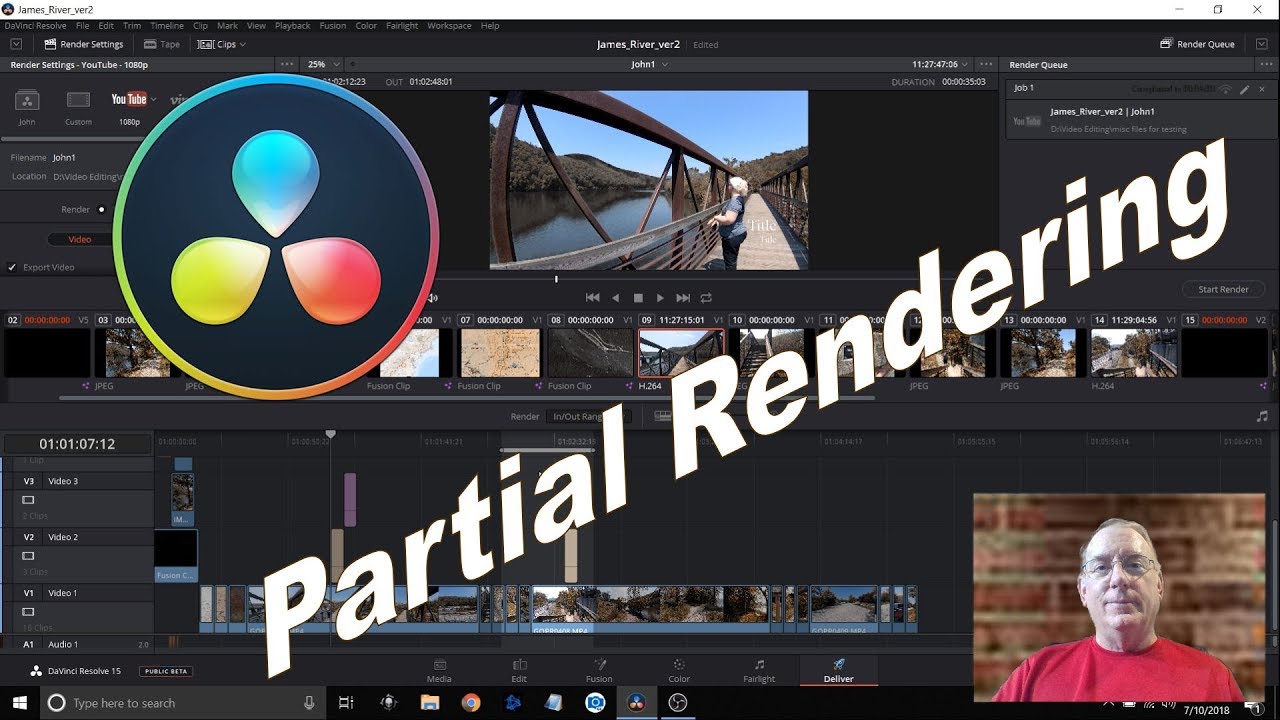The image size is (1280, 720).
Task: Edit Job 1 with the pencil icon
Action: [x=1244, y=89]
